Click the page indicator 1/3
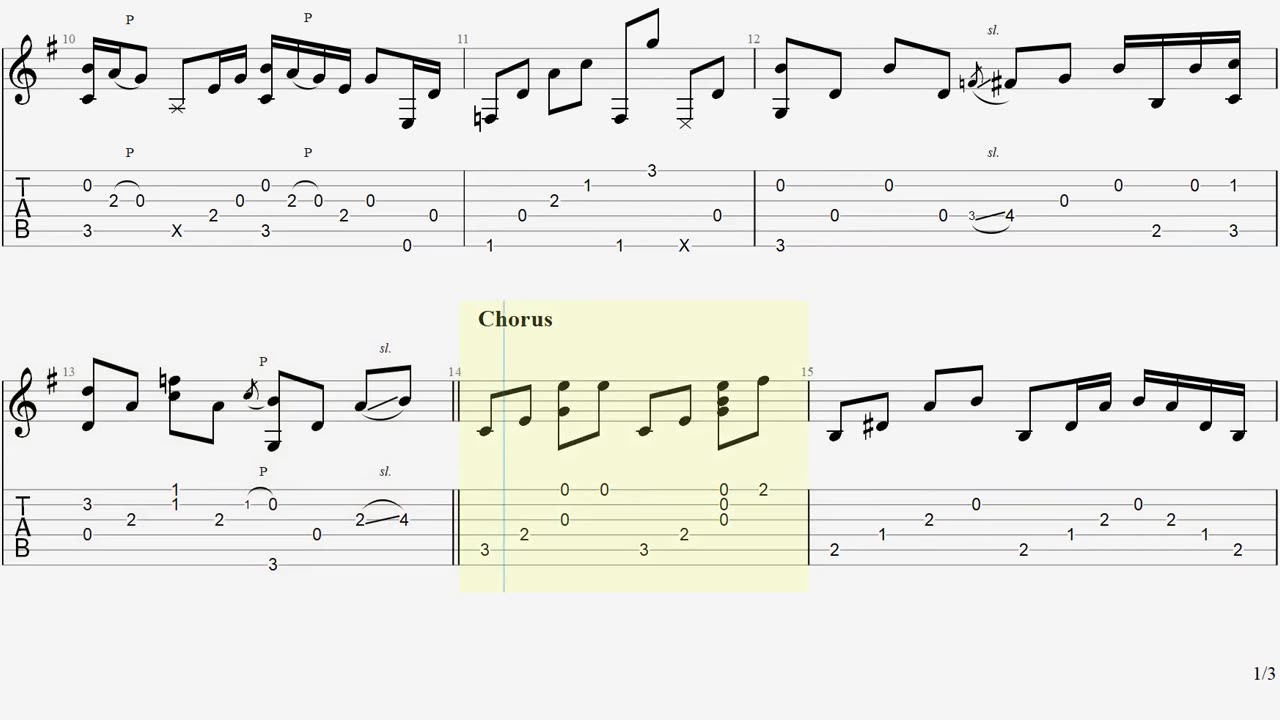 (1264, 674)
